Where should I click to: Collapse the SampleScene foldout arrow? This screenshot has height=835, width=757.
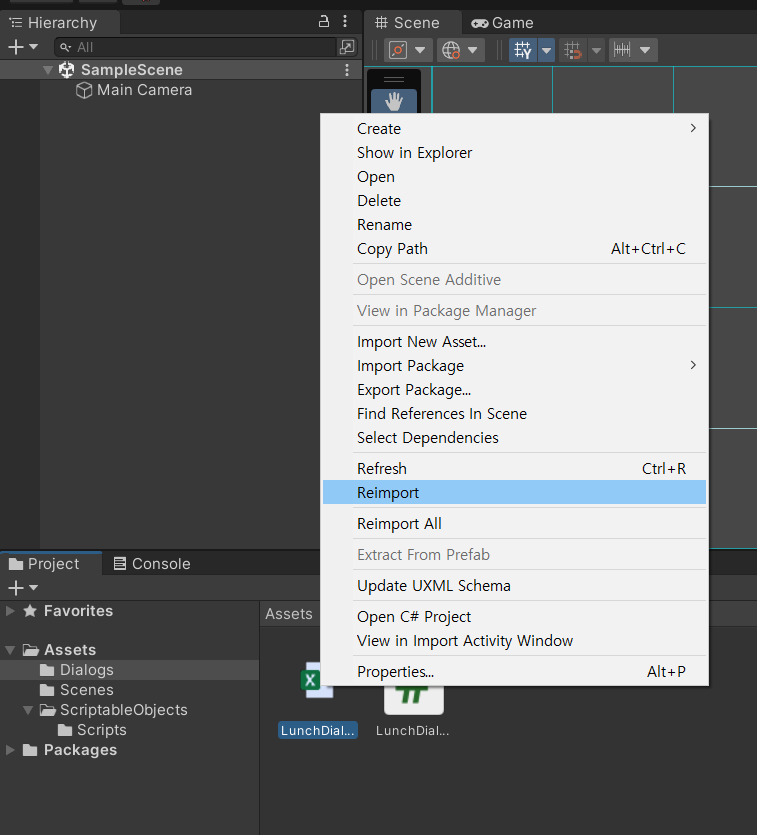click(47, 70)
